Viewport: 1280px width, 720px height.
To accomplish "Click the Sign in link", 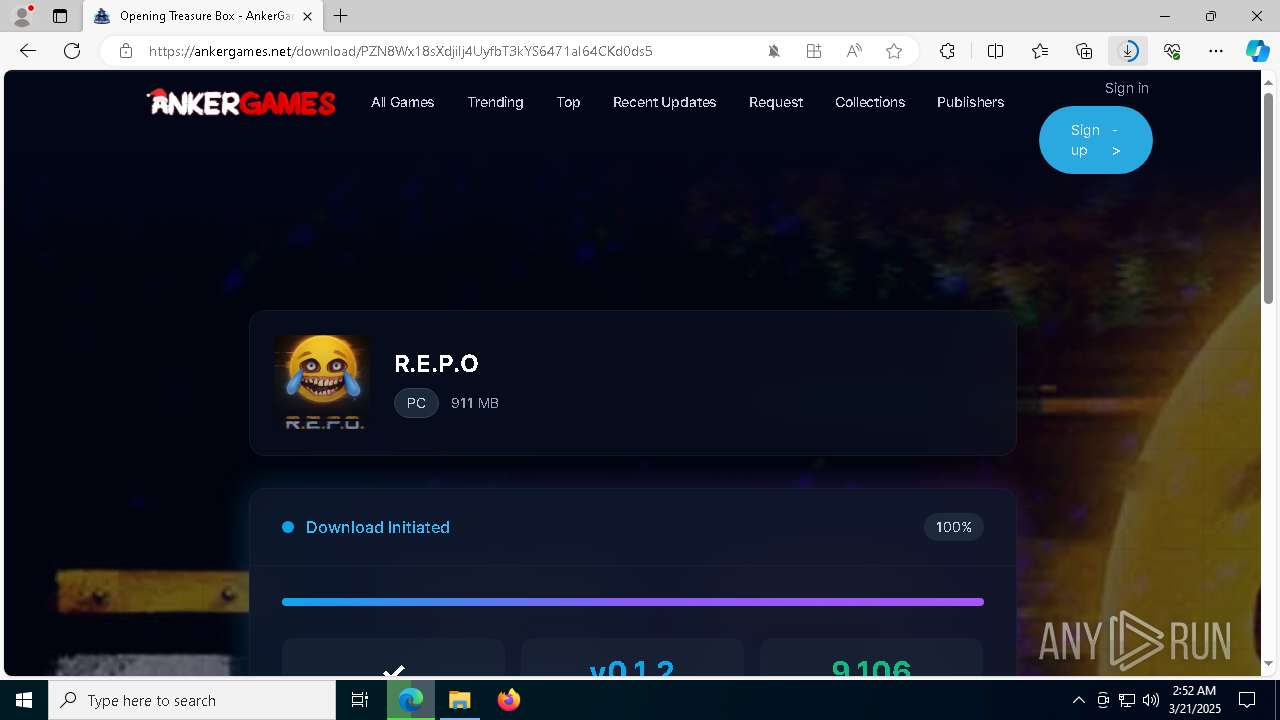I will tap(1126, 88).
